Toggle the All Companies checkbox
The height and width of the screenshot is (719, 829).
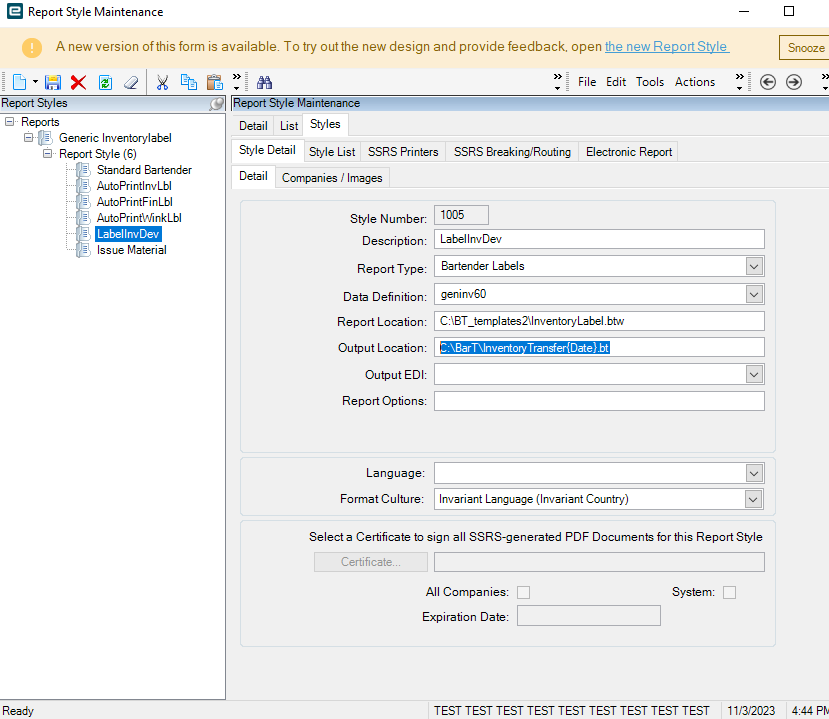tap(523, 592)
